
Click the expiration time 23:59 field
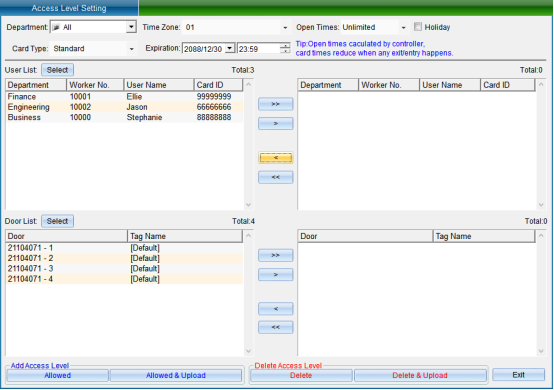pyautogui.click(x=259, y=49)
